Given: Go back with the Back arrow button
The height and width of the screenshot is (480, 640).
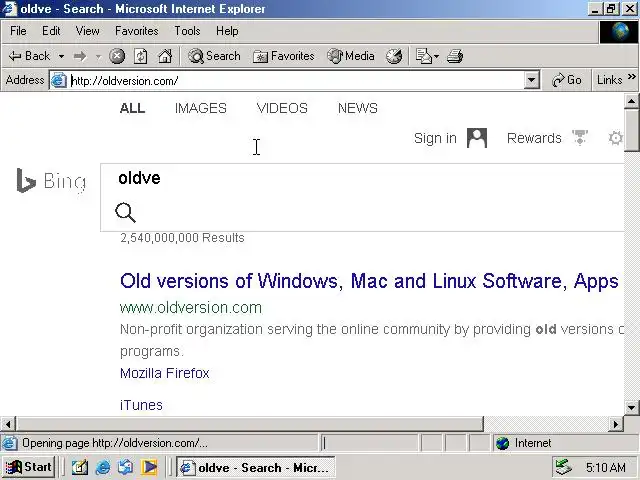Looking at the screenshot, I should point(29,56).
